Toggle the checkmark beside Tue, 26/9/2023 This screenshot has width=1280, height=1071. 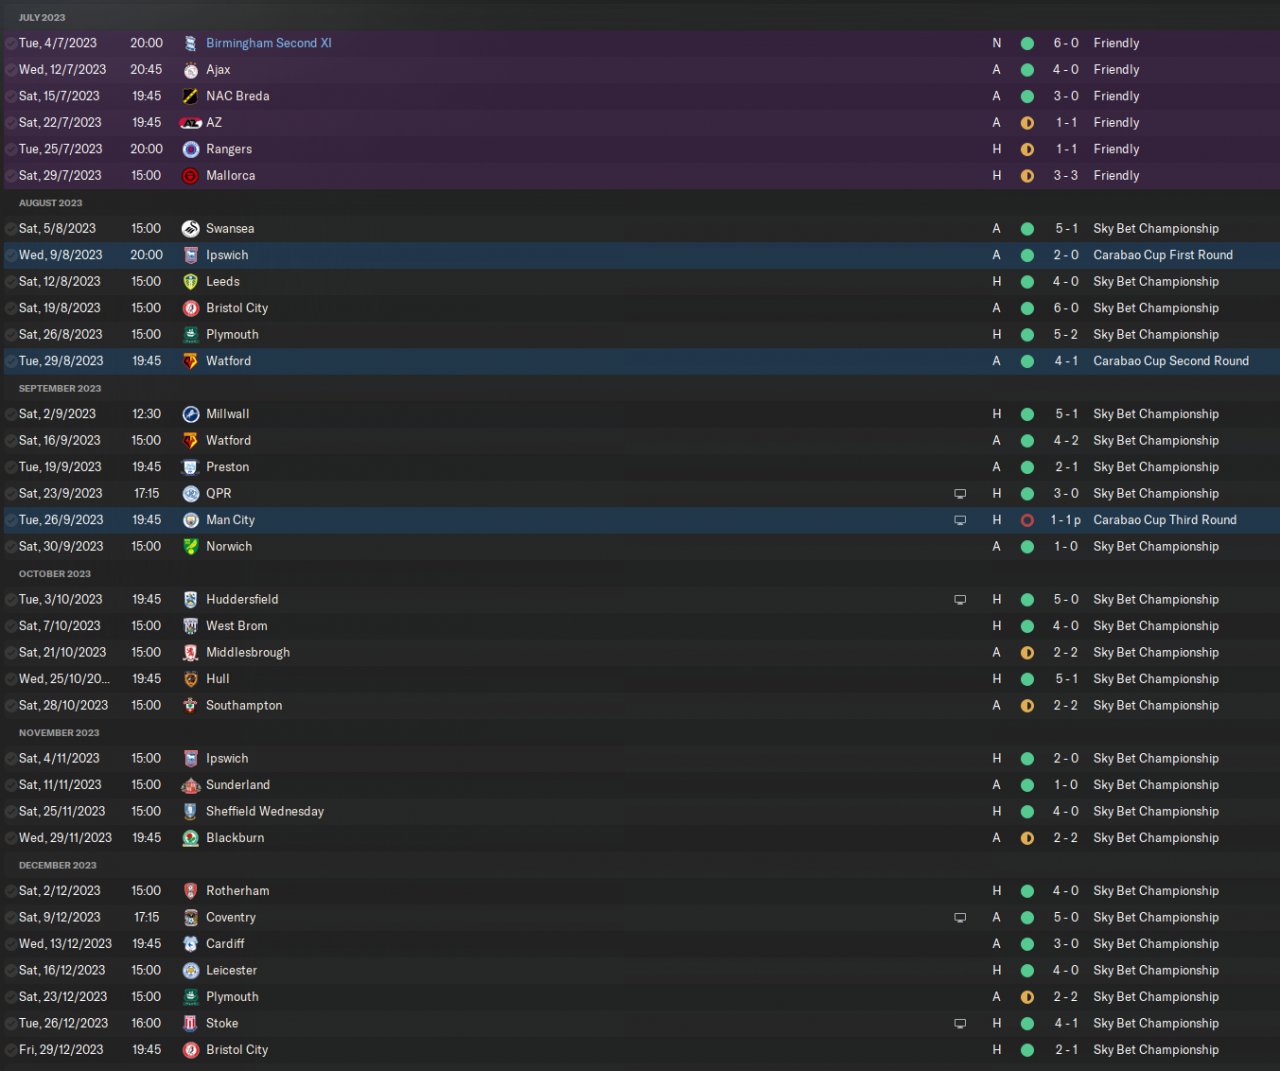10,521
